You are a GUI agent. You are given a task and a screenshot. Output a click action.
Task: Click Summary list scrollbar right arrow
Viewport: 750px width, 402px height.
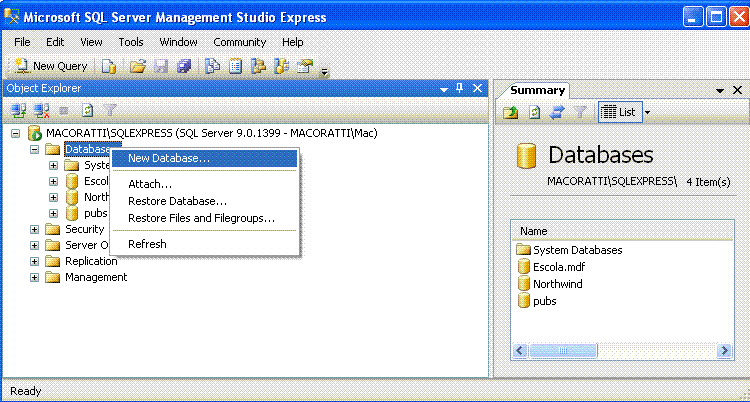(724, 351)
